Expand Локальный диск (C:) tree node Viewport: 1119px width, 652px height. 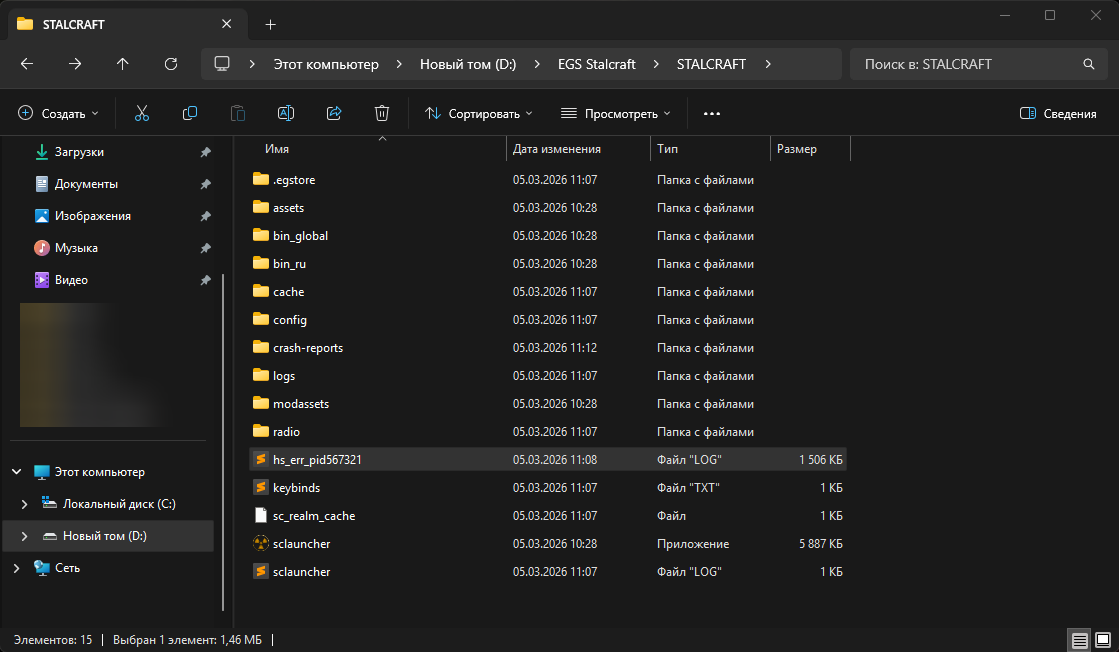pos(23,504)
